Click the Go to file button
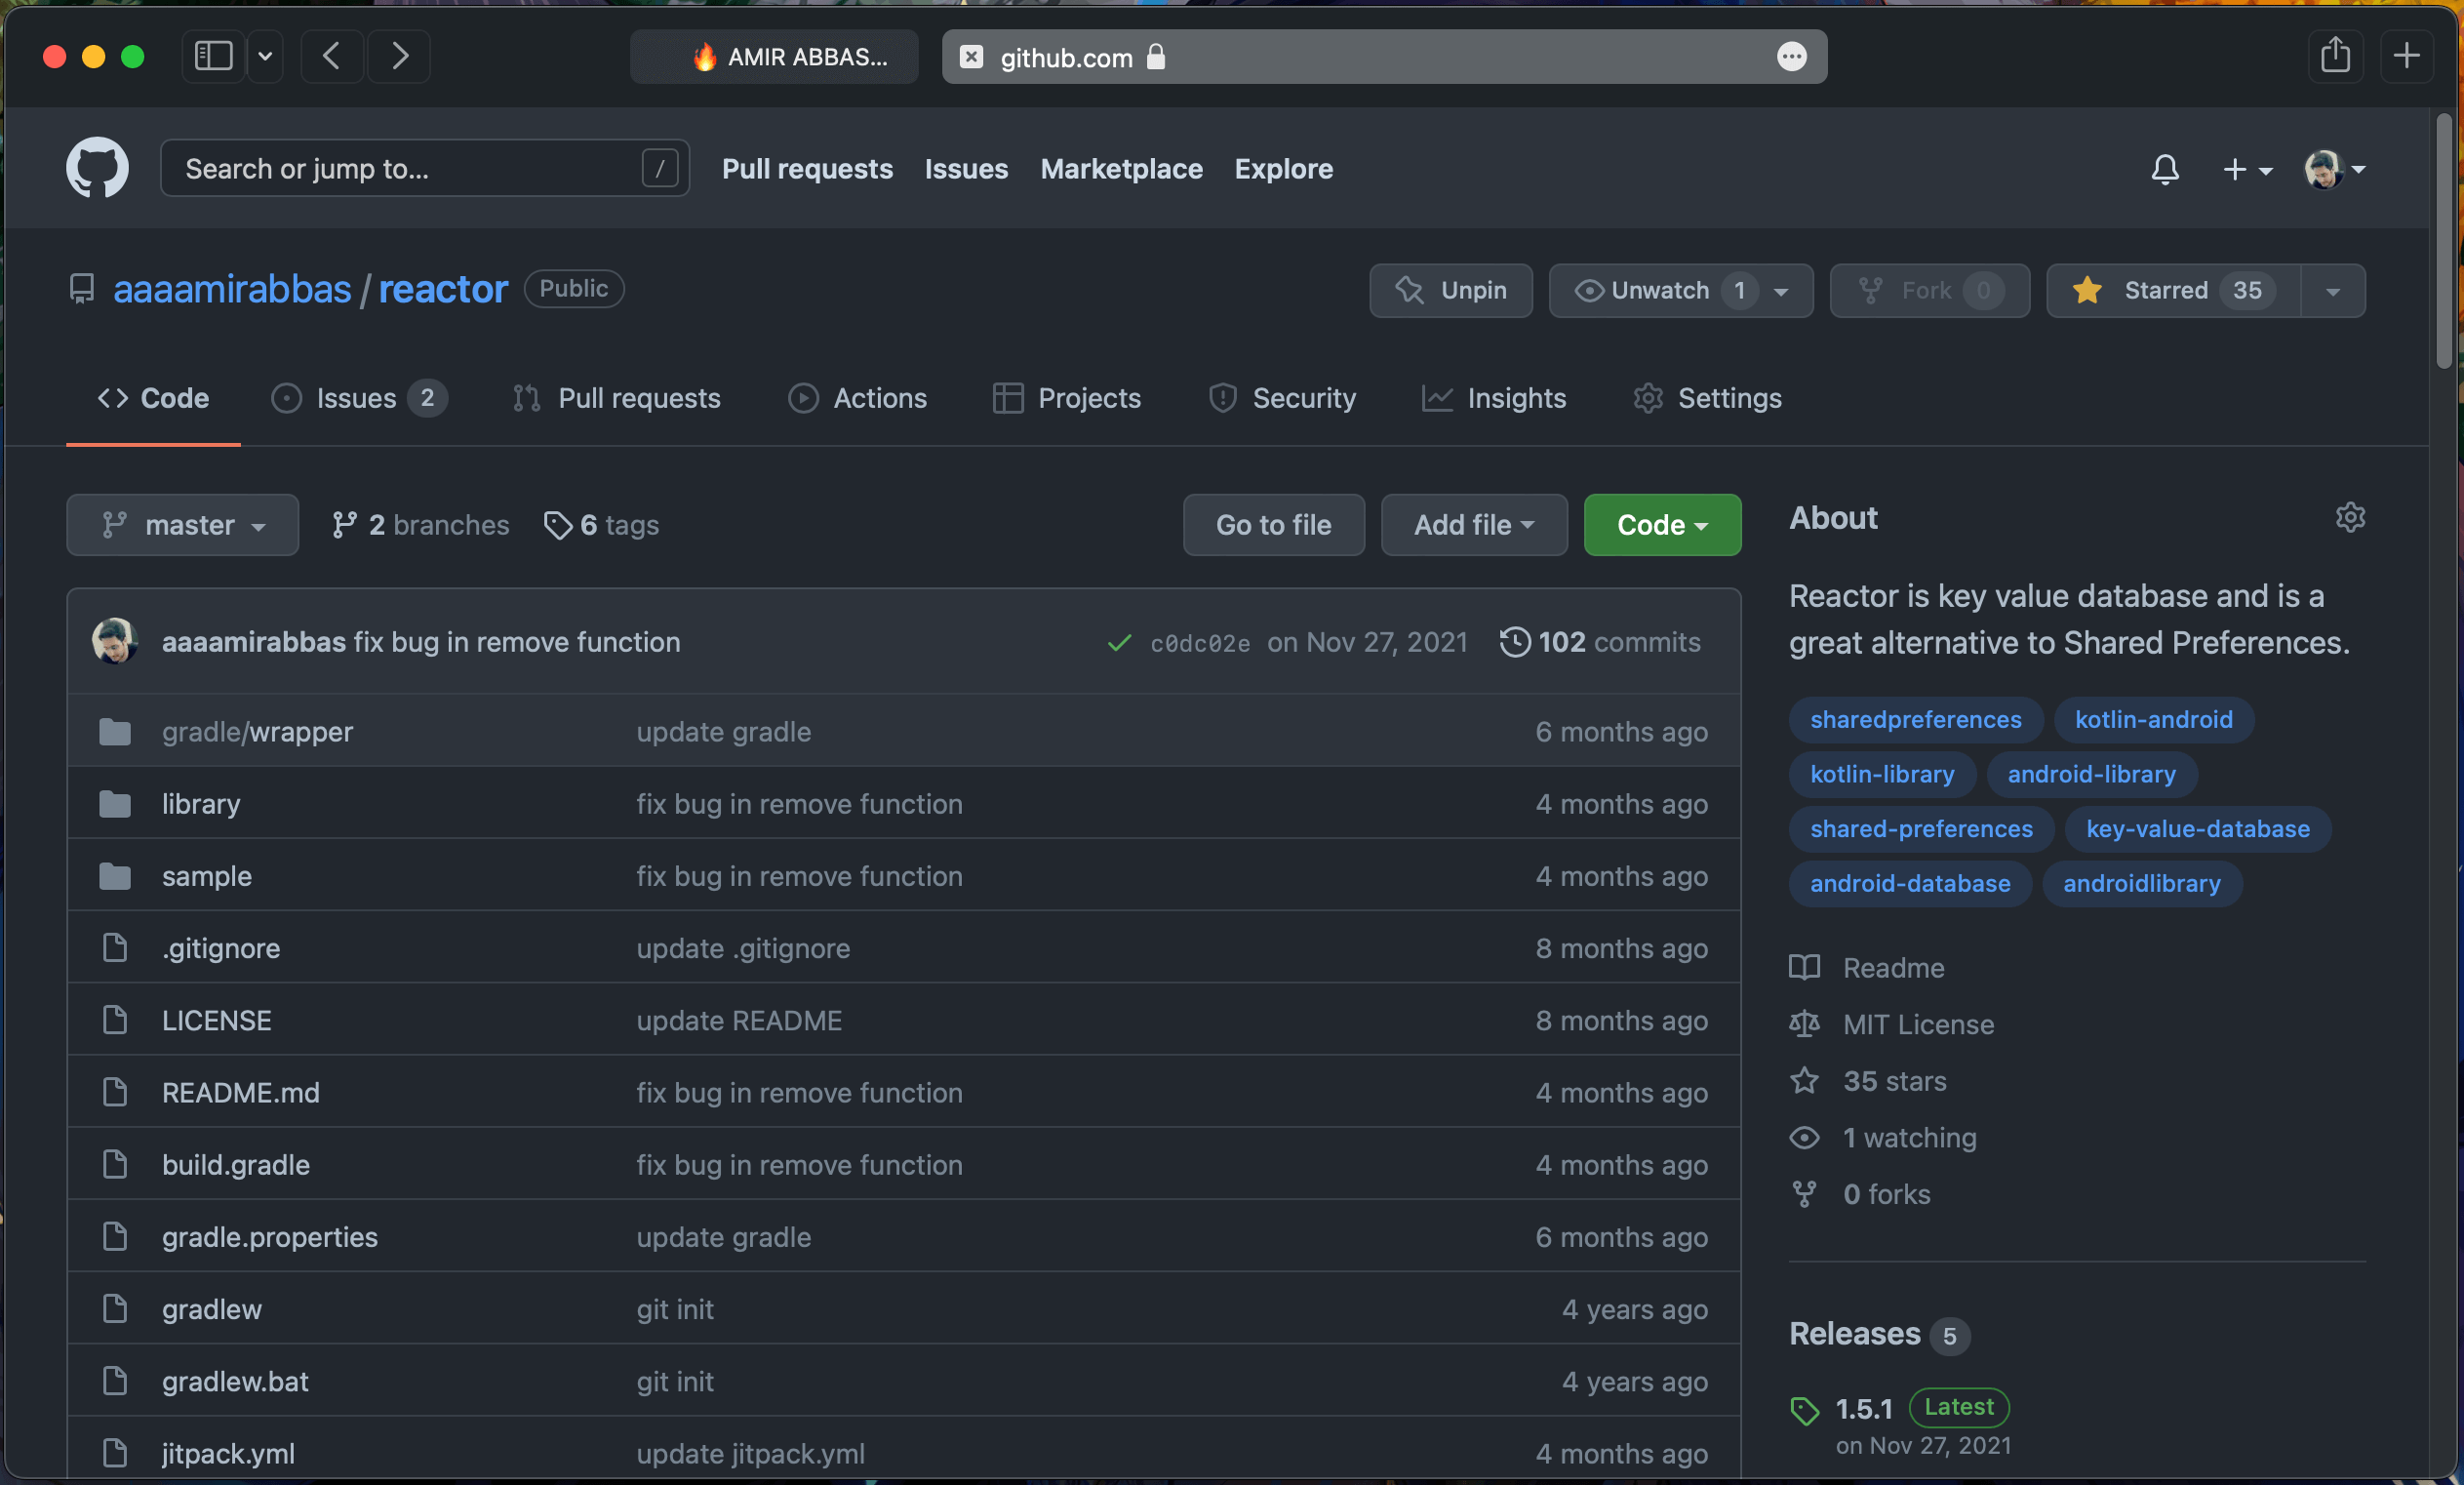Image resolution: width=2464 pixels, height=1485 pixels. click(1273, 525)
